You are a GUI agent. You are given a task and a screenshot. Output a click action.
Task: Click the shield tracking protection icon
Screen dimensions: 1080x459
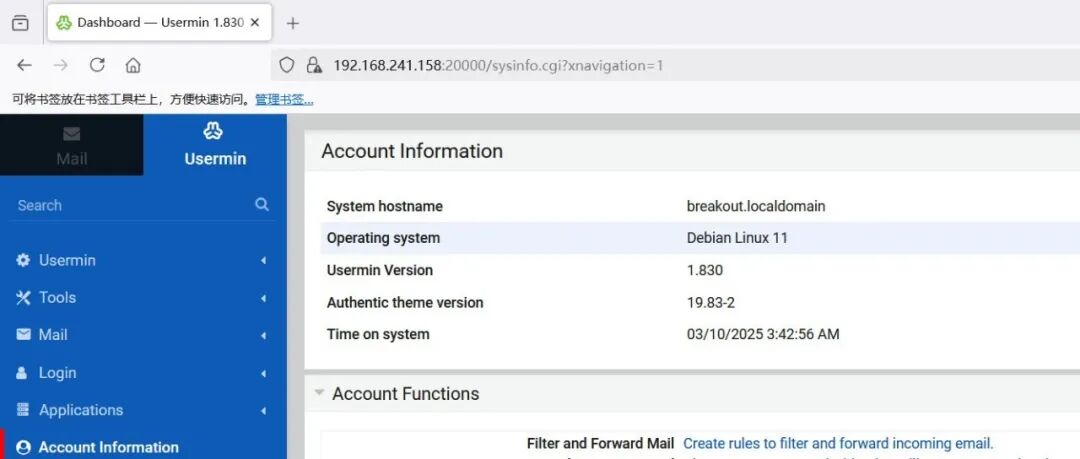[287, 65]
